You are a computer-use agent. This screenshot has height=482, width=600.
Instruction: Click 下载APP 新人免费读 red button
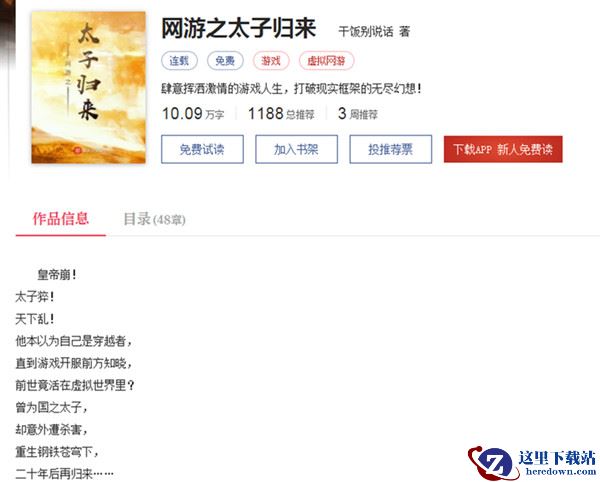point(503,149)
